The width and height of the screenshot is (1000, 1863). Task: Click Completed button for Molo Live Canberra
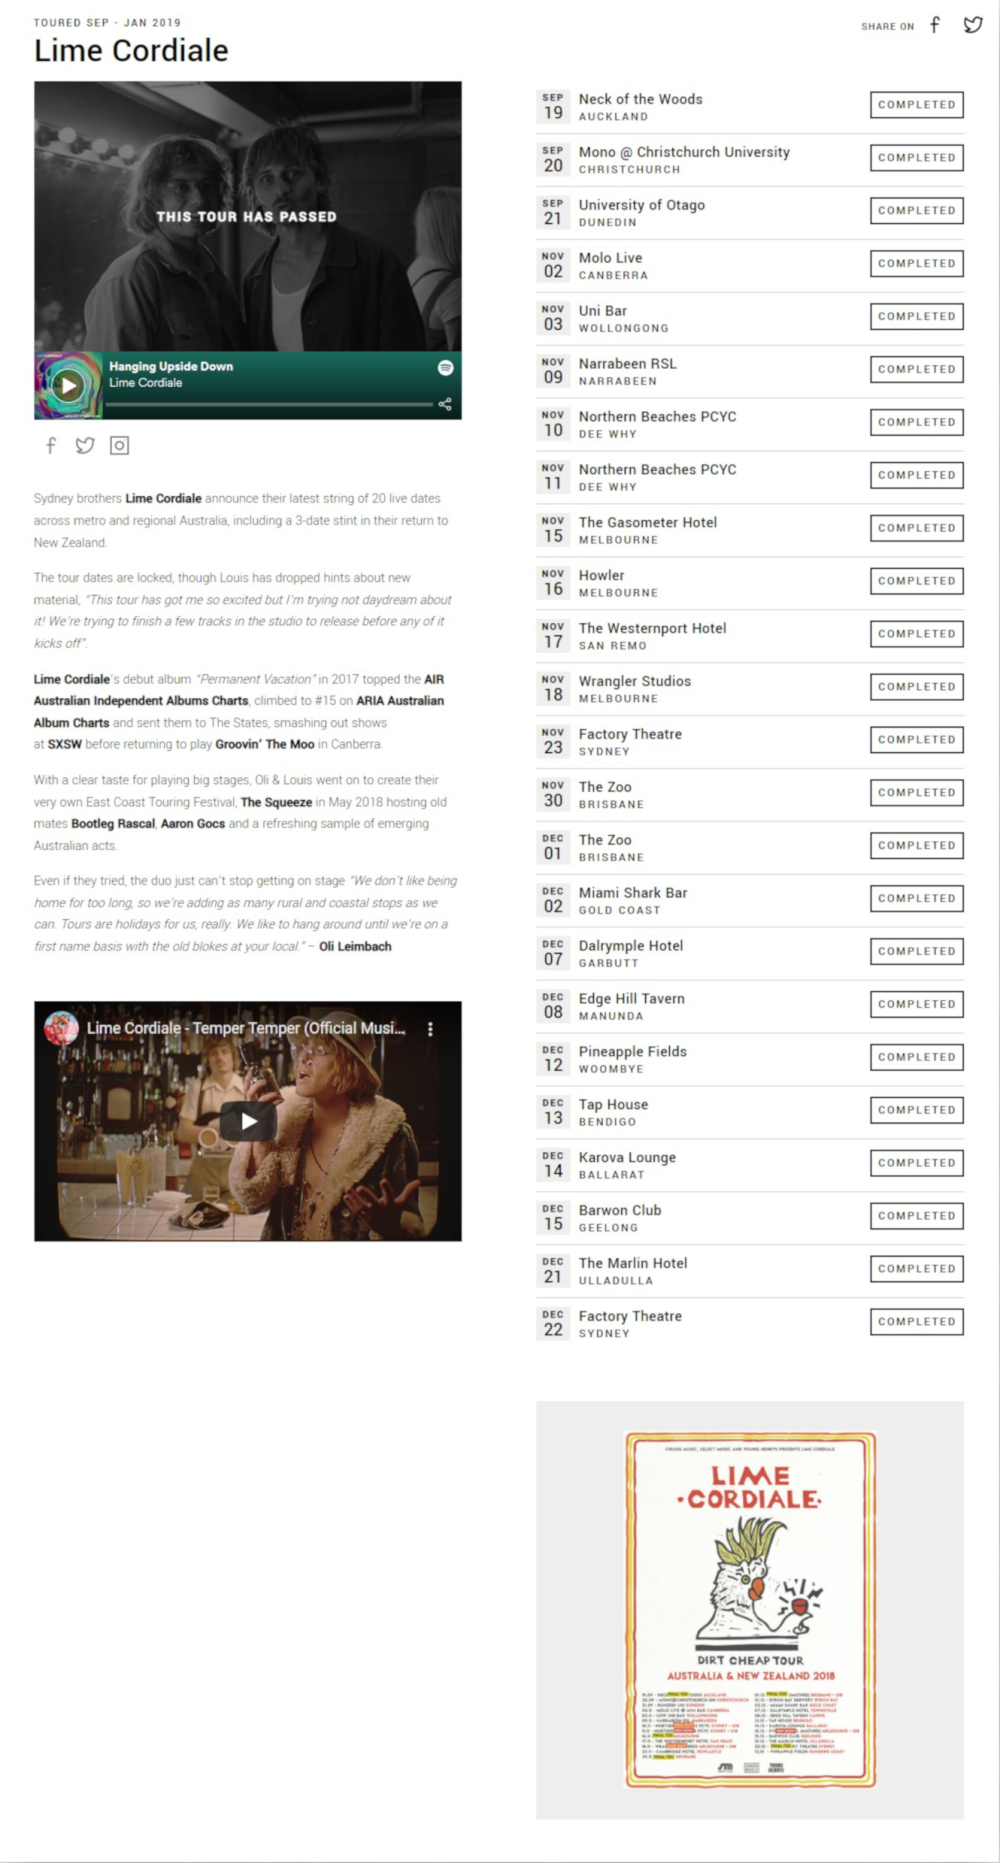[x=916, y=264]
